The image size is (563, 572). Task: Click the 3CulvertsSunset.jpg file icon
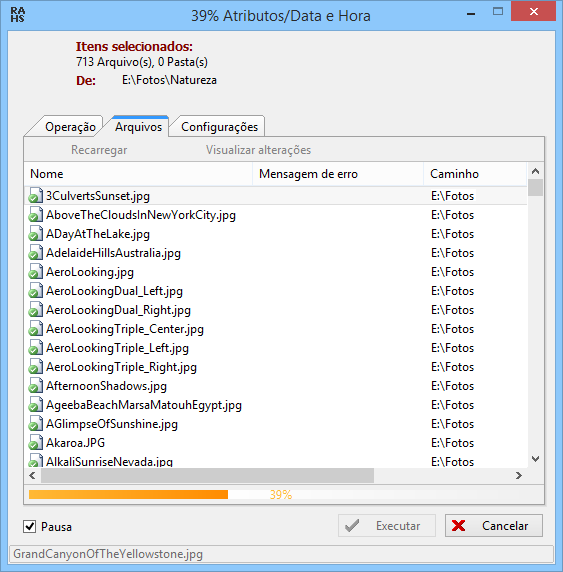tap(35, 196)
